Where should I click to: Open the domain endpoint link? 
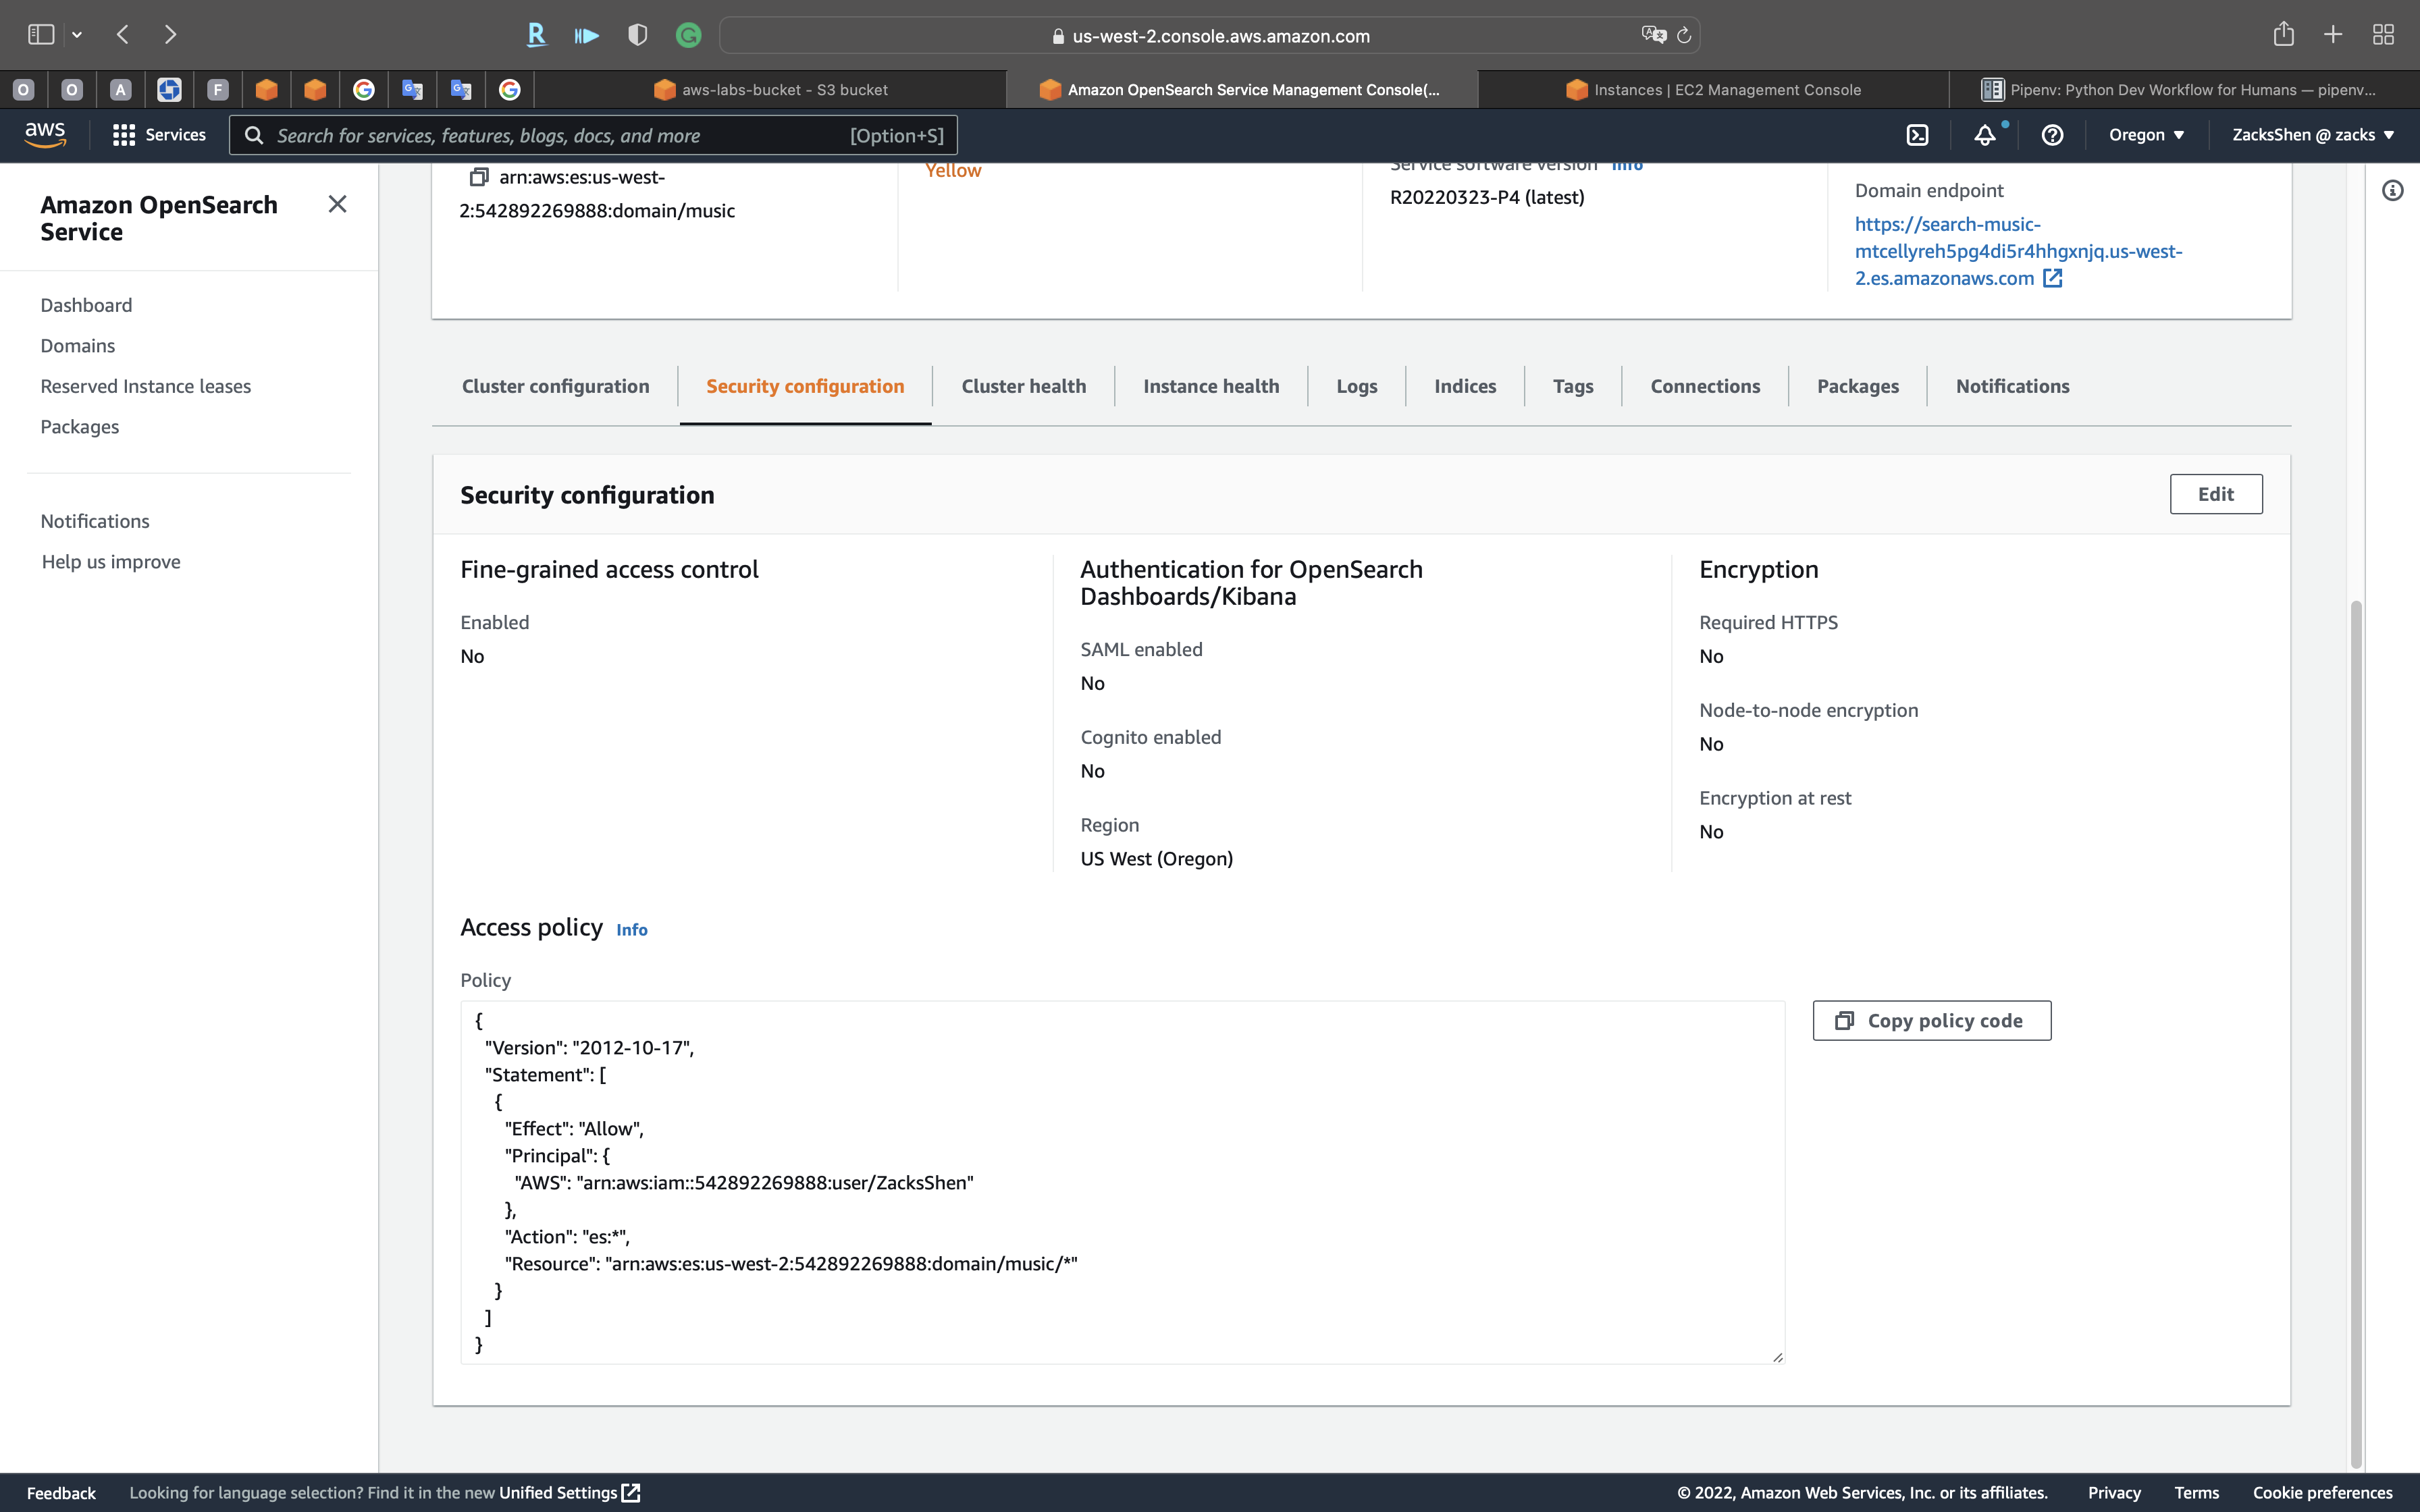click(x=2017, y=251)
